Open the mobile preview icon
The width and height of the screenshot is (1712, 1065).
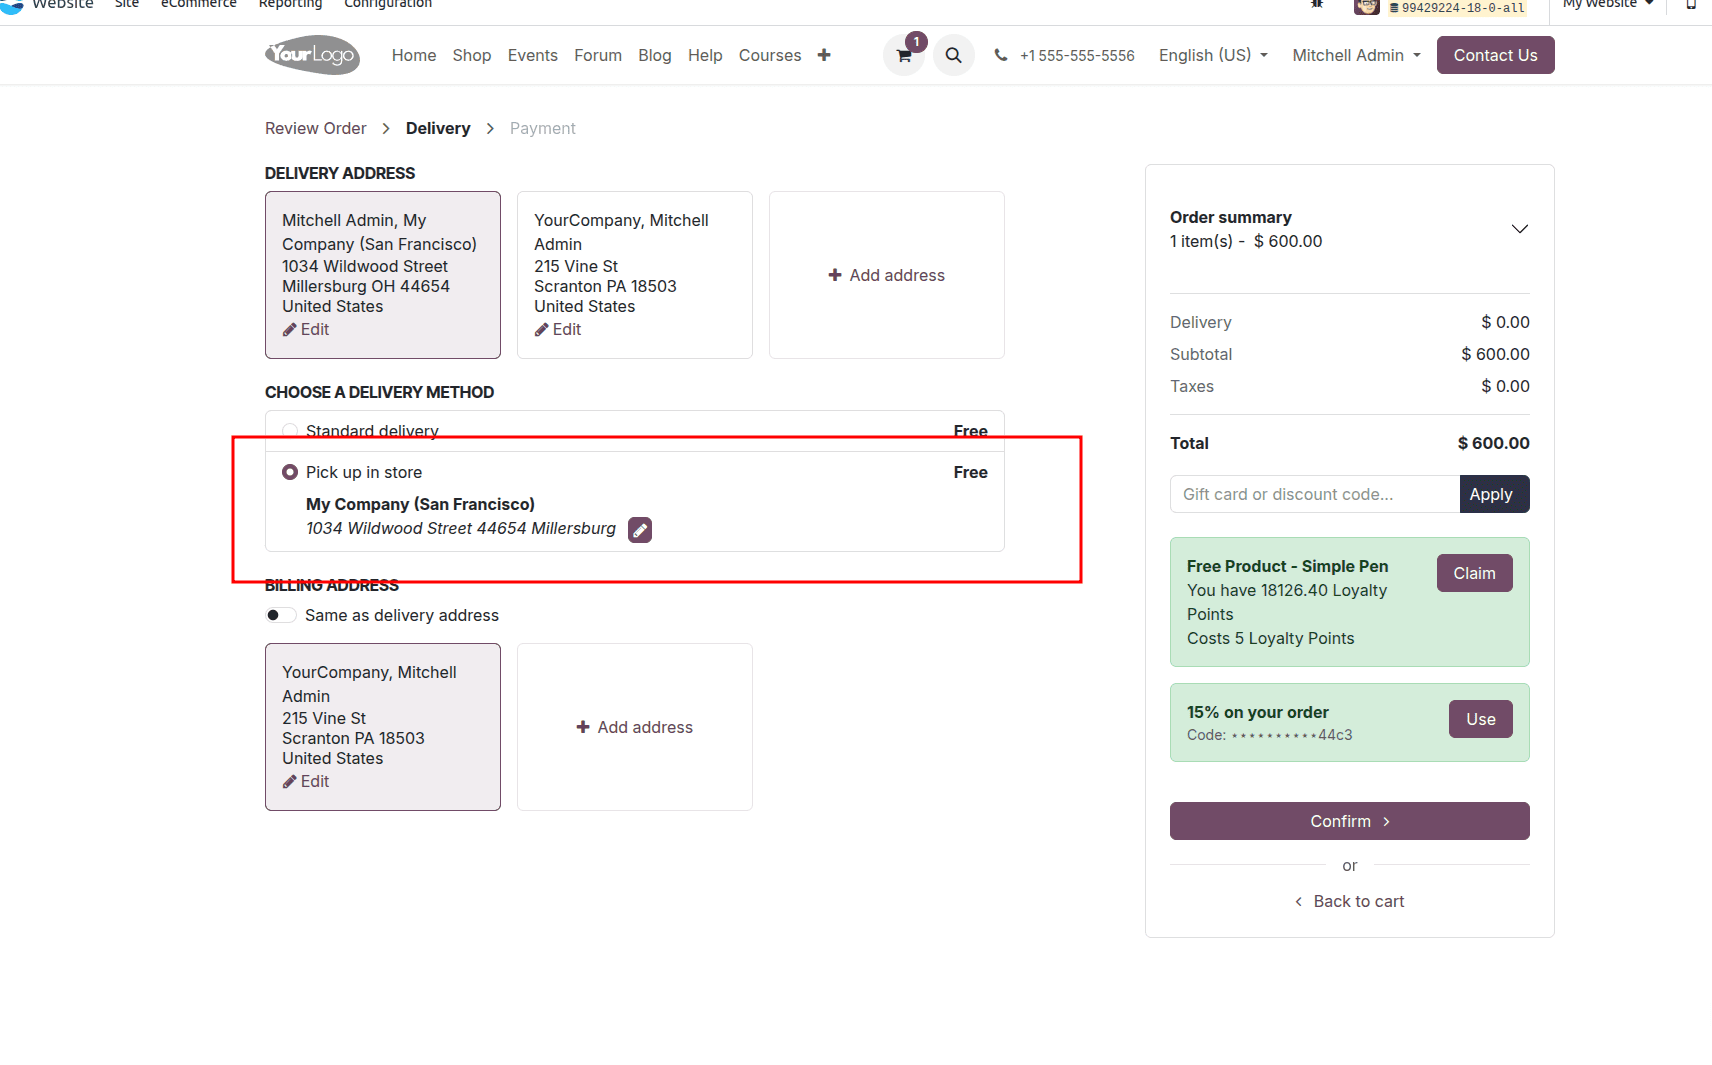[1692, 5]
